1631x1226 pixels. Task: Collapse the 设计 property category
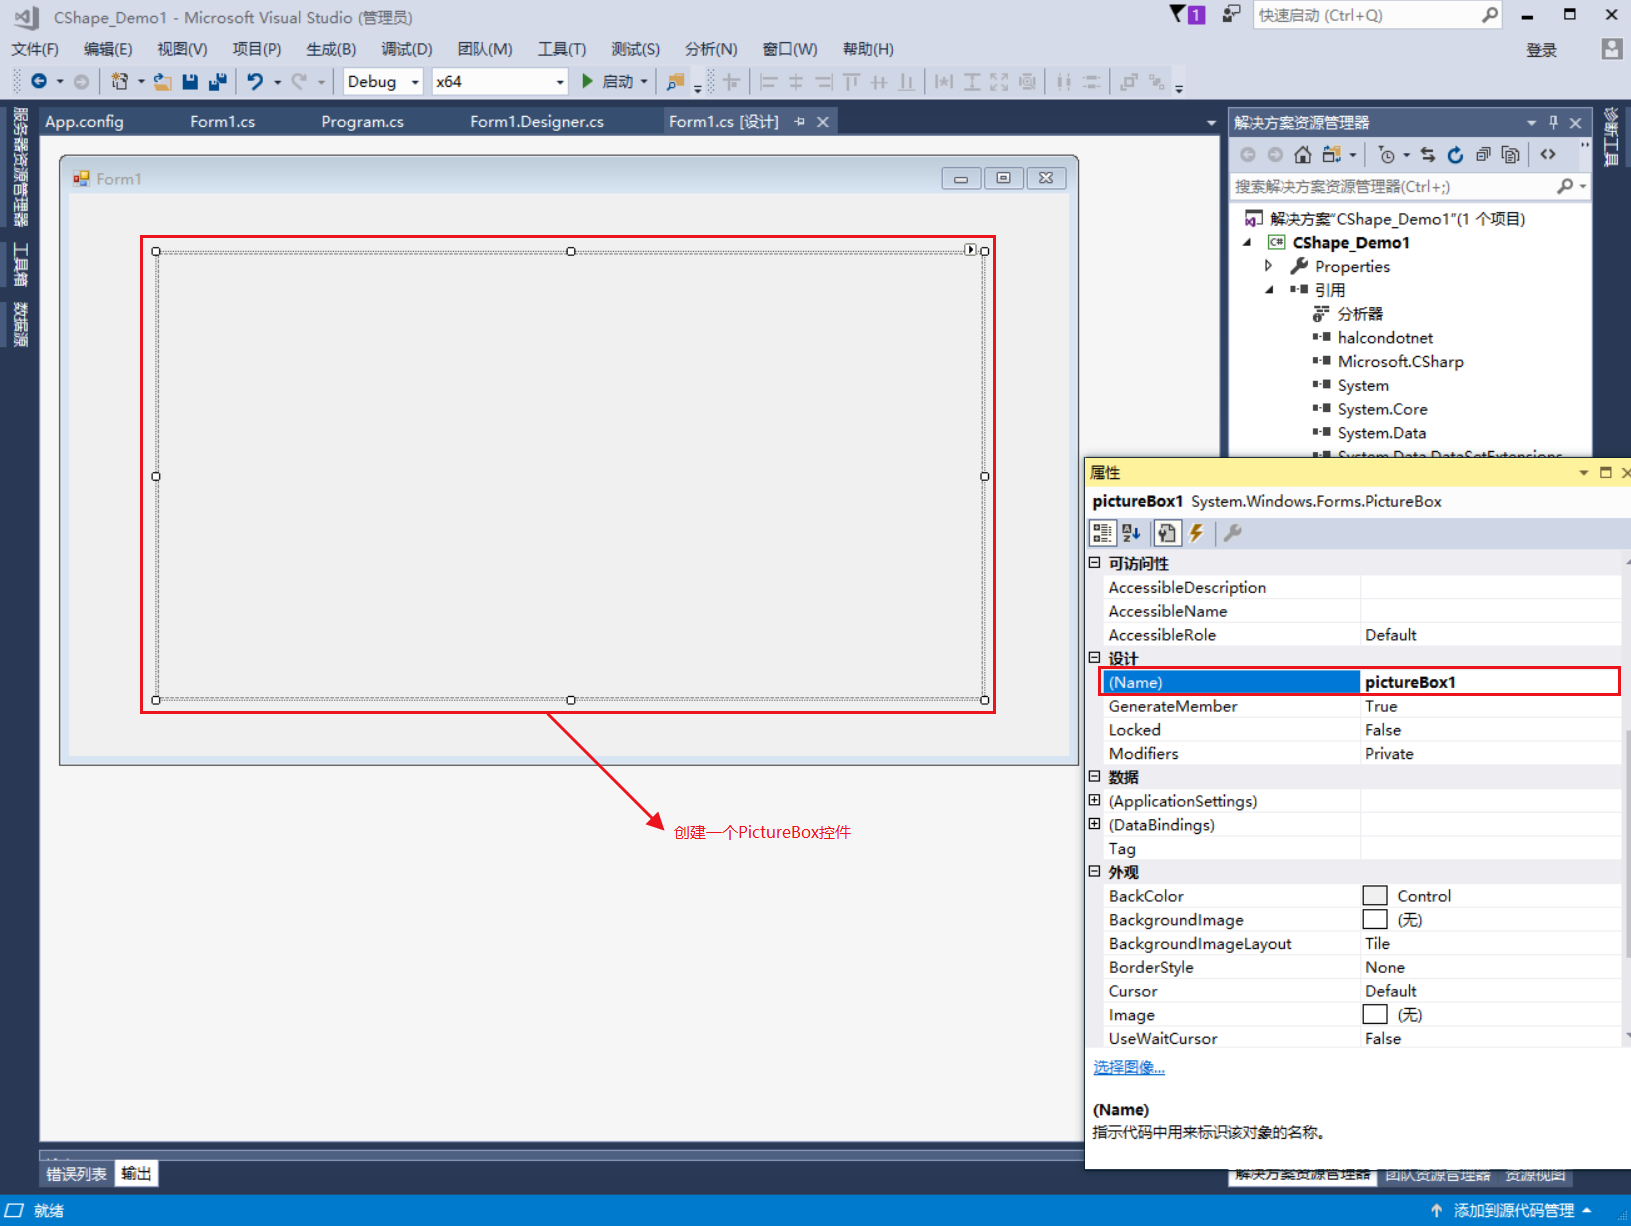coord(1095,658)
